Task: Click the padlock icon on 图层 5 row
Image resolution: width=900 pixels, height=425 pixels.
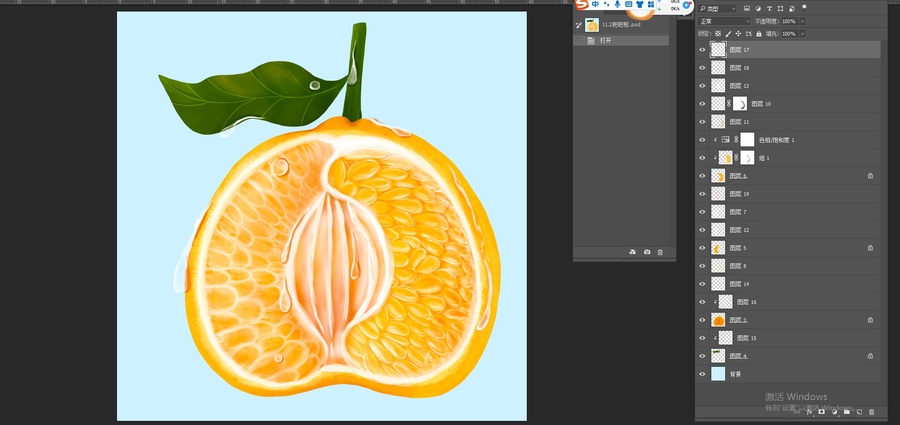Action: tap(871, 248)
